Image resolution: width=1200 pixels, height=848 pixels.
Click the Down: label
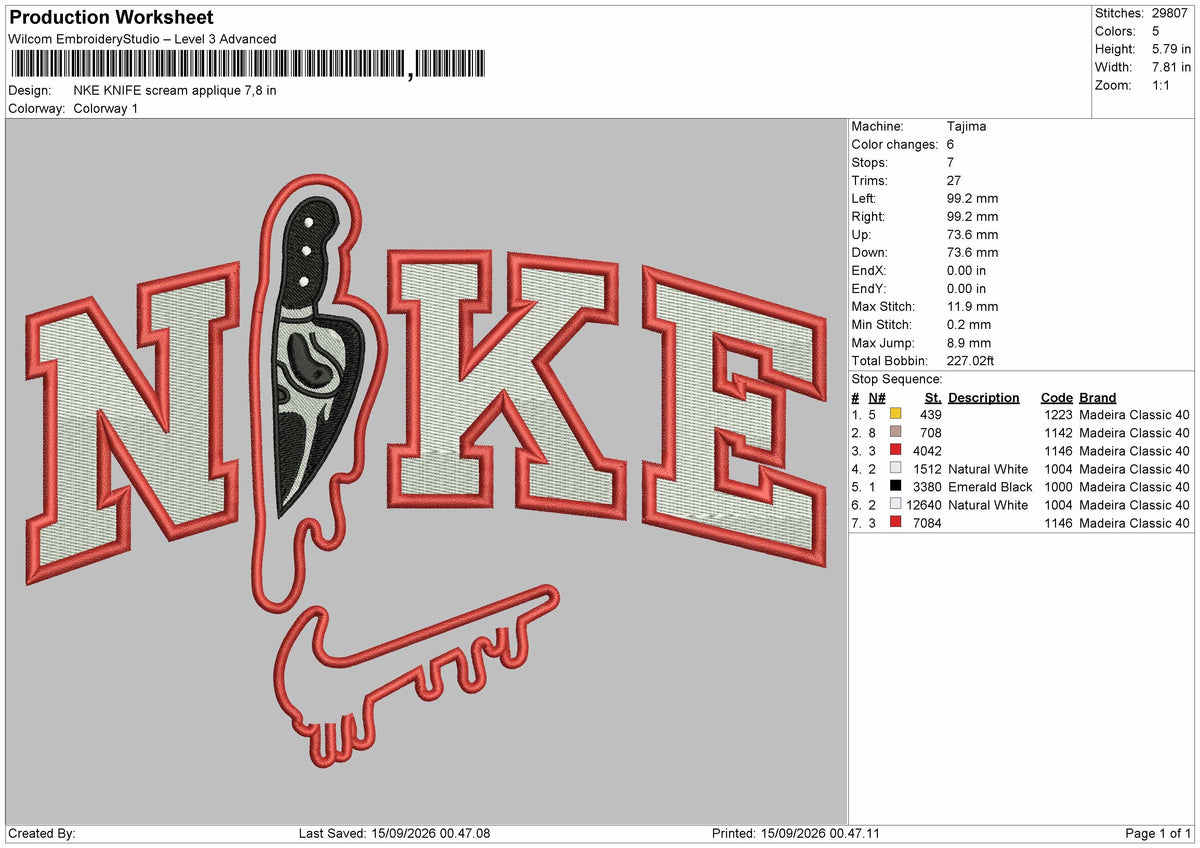[x=869, y=252]
